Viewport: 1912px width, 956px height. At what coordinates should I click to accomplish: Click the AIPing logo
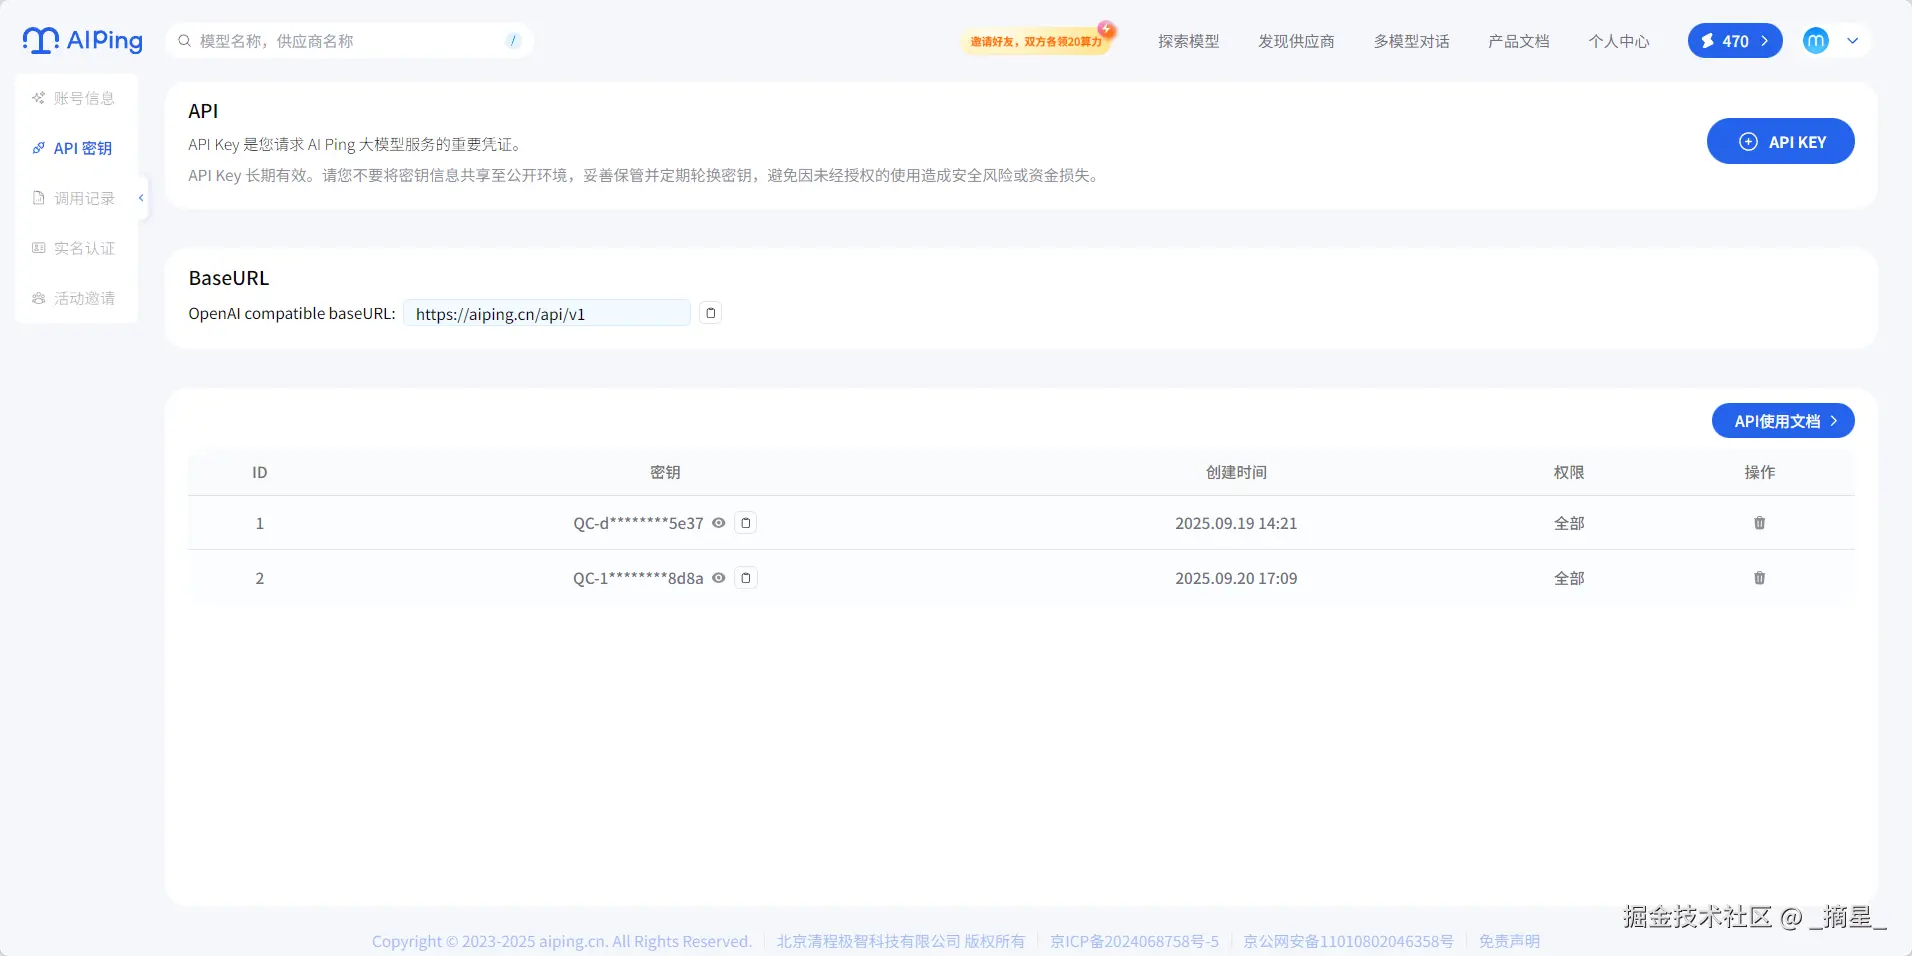click(x=83, y=40)
